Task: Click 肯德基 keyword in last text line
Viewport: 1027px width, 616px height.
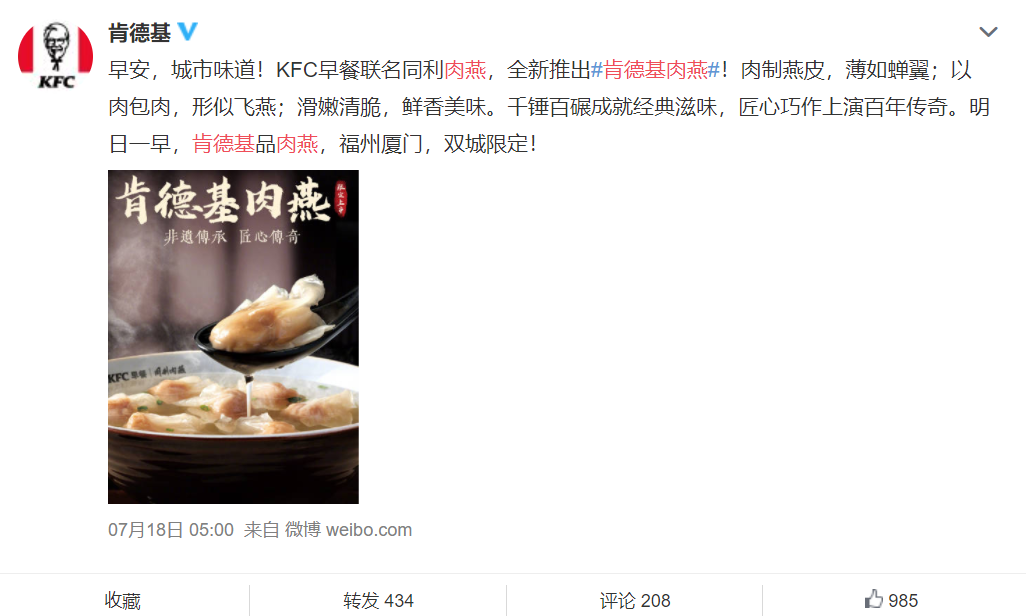Action: point(223,144)
